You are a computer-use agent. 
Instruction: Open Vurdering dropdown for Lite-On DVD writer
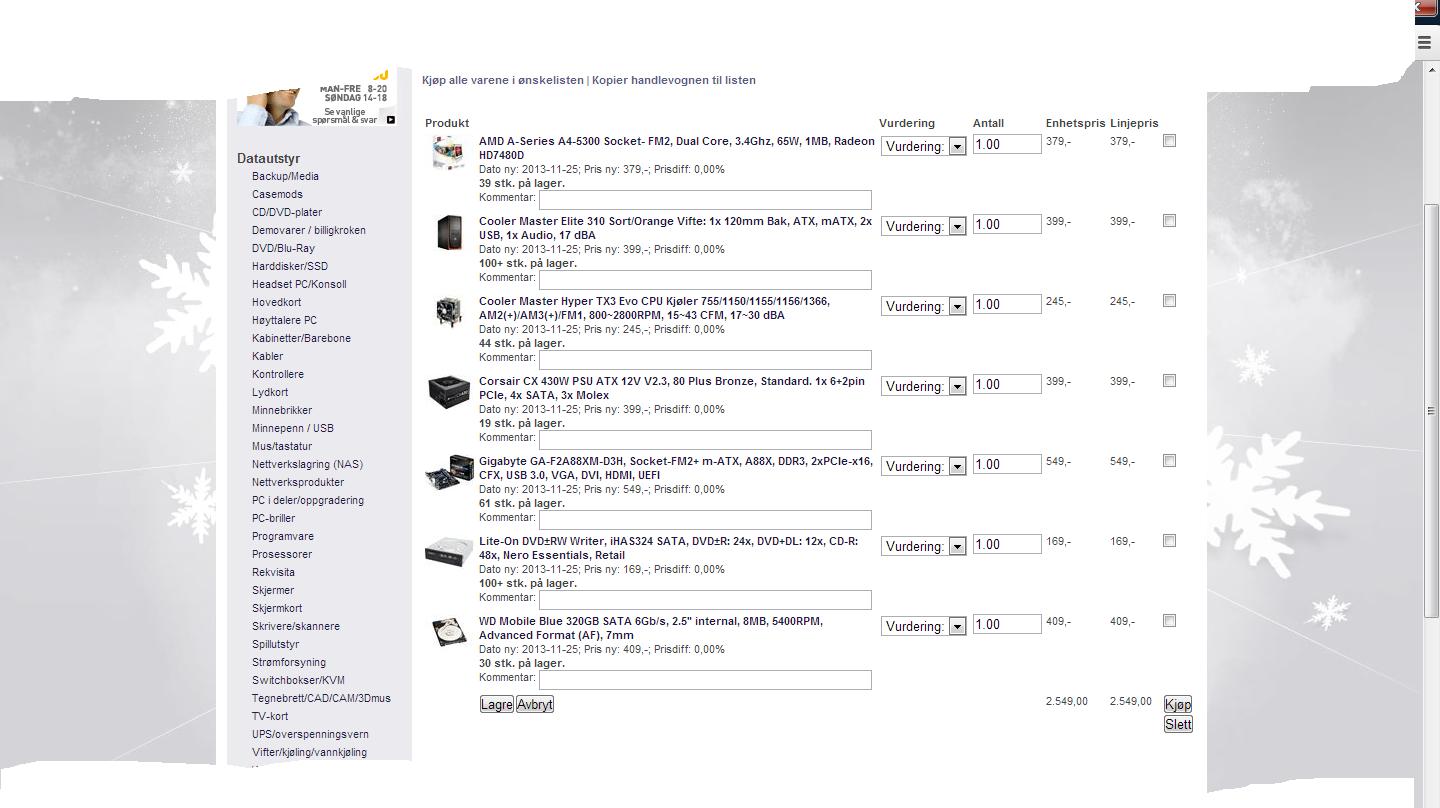point(923,546)
